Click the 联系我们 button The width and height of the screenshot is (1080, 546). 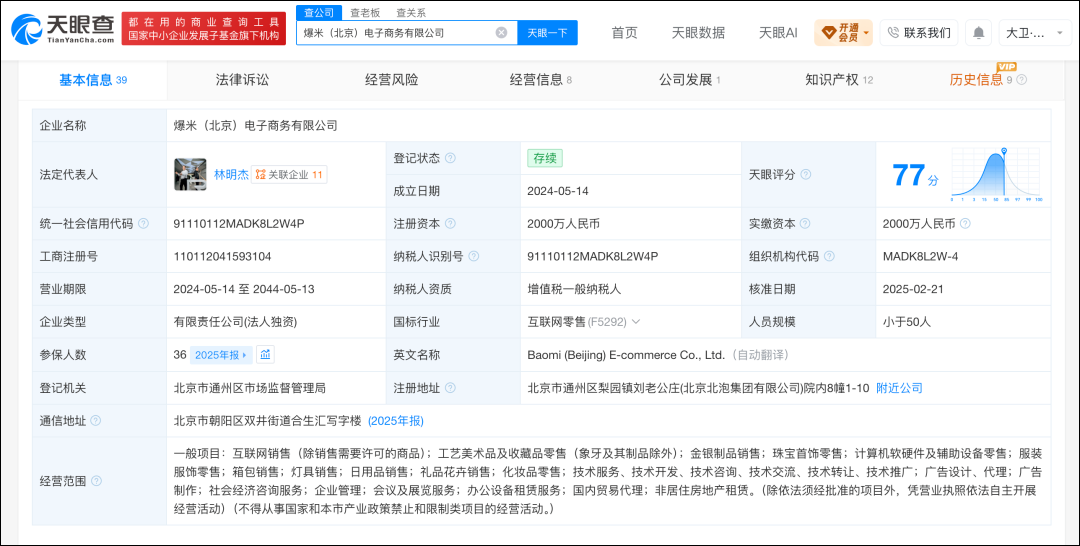919,32
